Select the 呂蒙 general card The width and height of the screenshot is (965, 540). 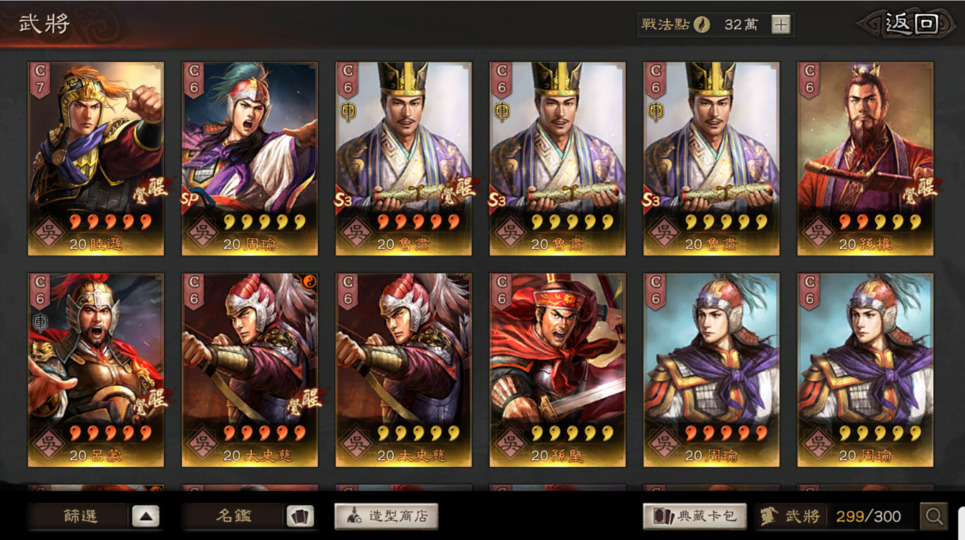96,369
